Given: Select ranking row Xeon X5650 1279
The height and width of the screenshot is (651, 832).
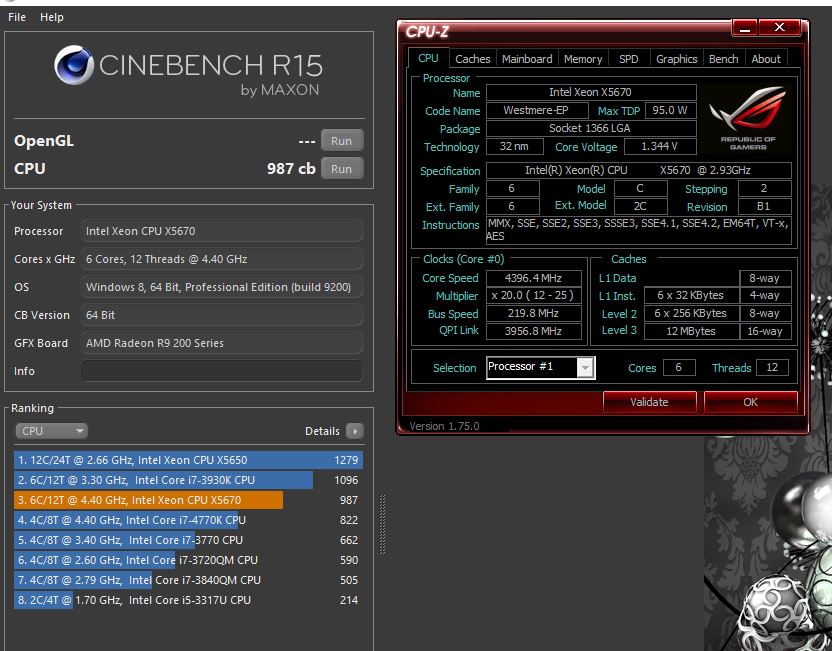Looking at the screenshot, I should pyautogui.click(x=188, y=460).
